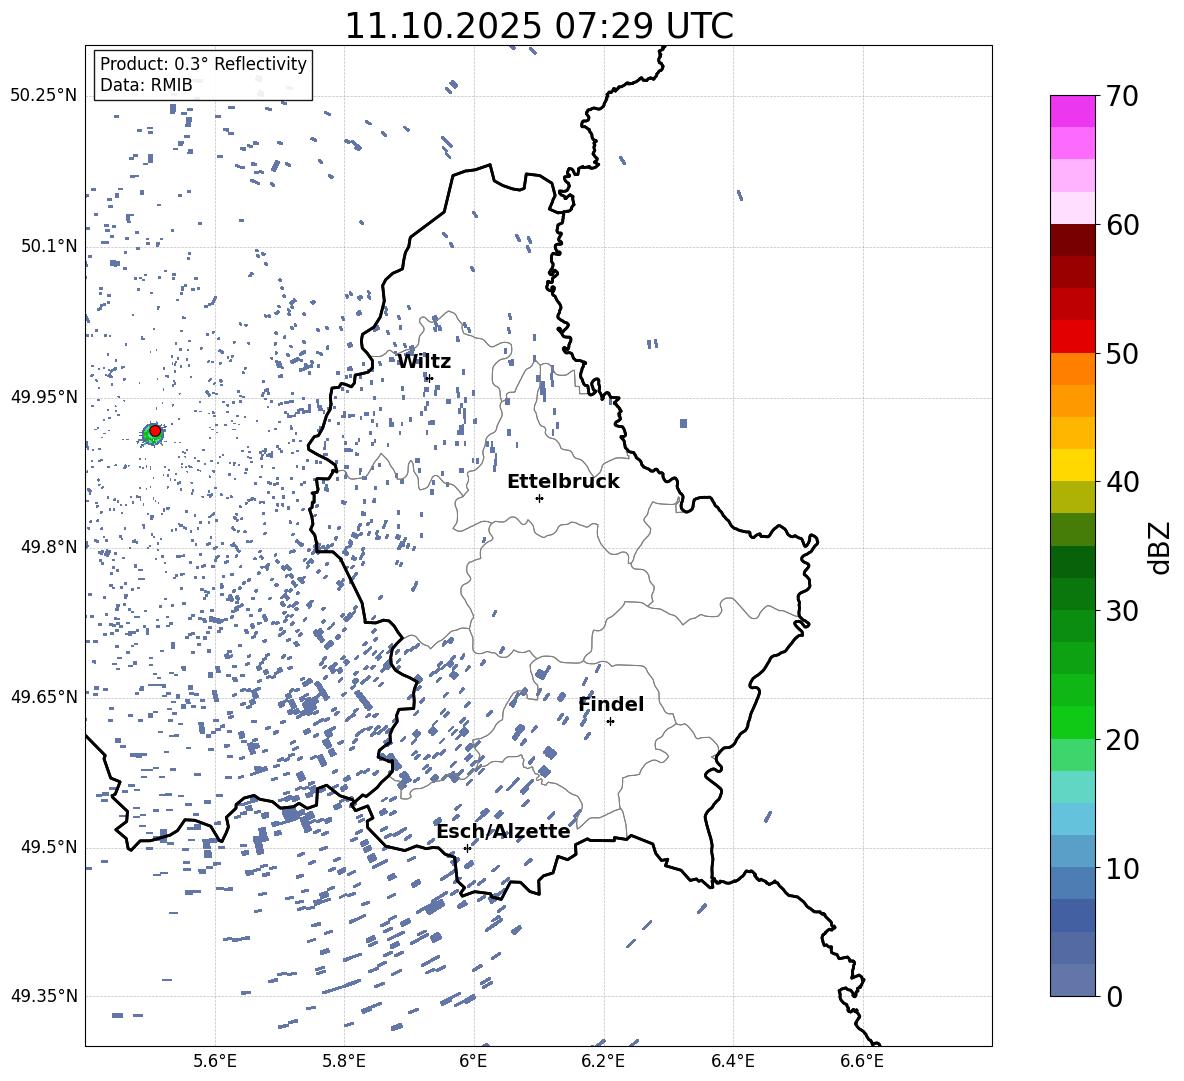The image size is (1184, 1081).
Task: Click the red radar site marker
Action: pos(155,431)
